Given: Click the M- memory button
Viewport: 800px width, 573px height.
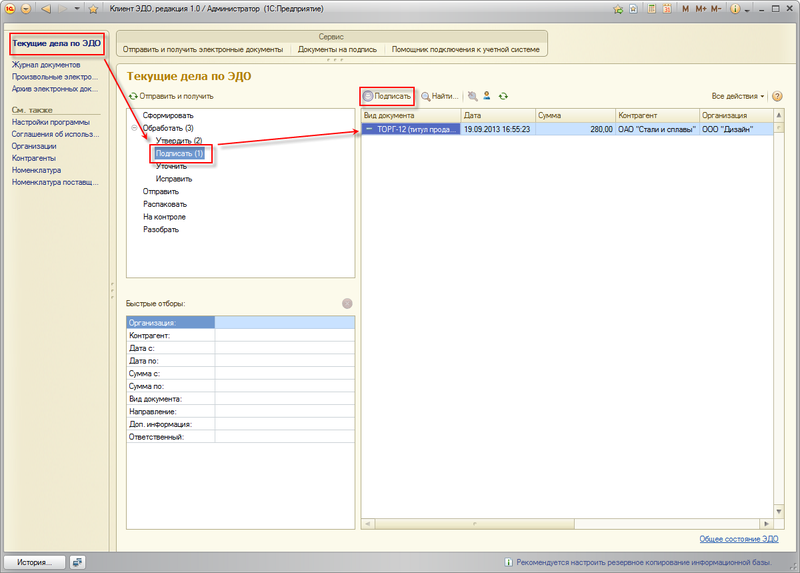Looking at the screenshot, I should [x=716, y=9].
